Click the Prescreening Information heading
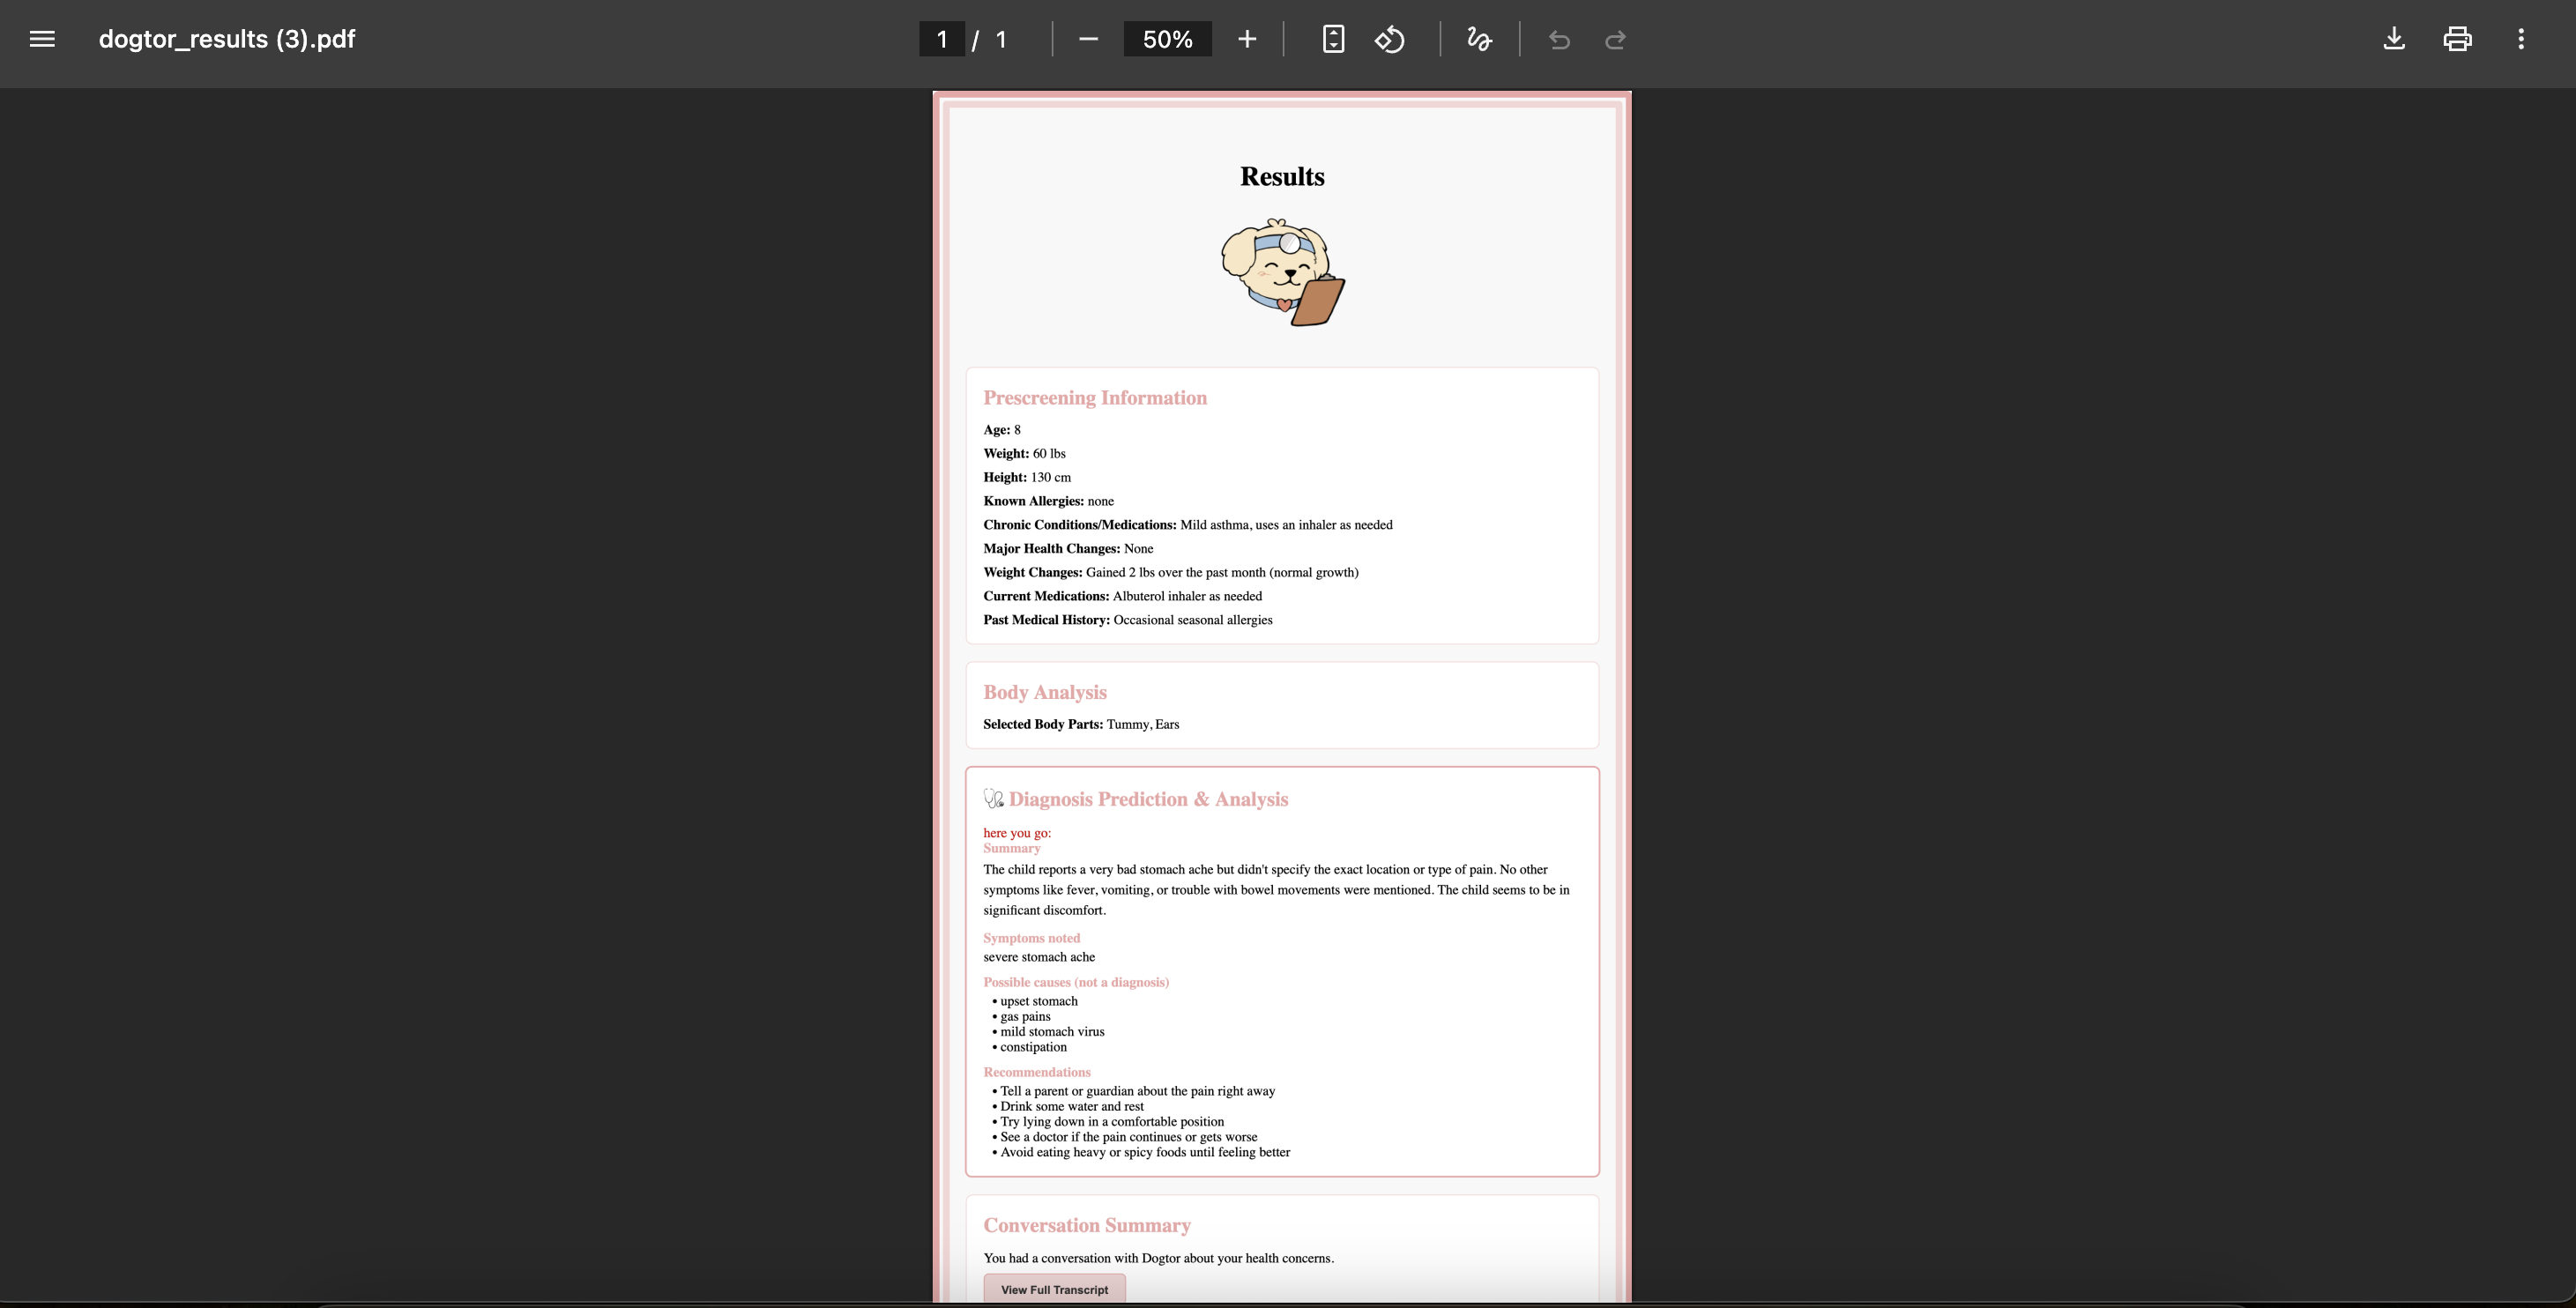Viewport: 2576px width, 1308px height. click(1095, 398)
